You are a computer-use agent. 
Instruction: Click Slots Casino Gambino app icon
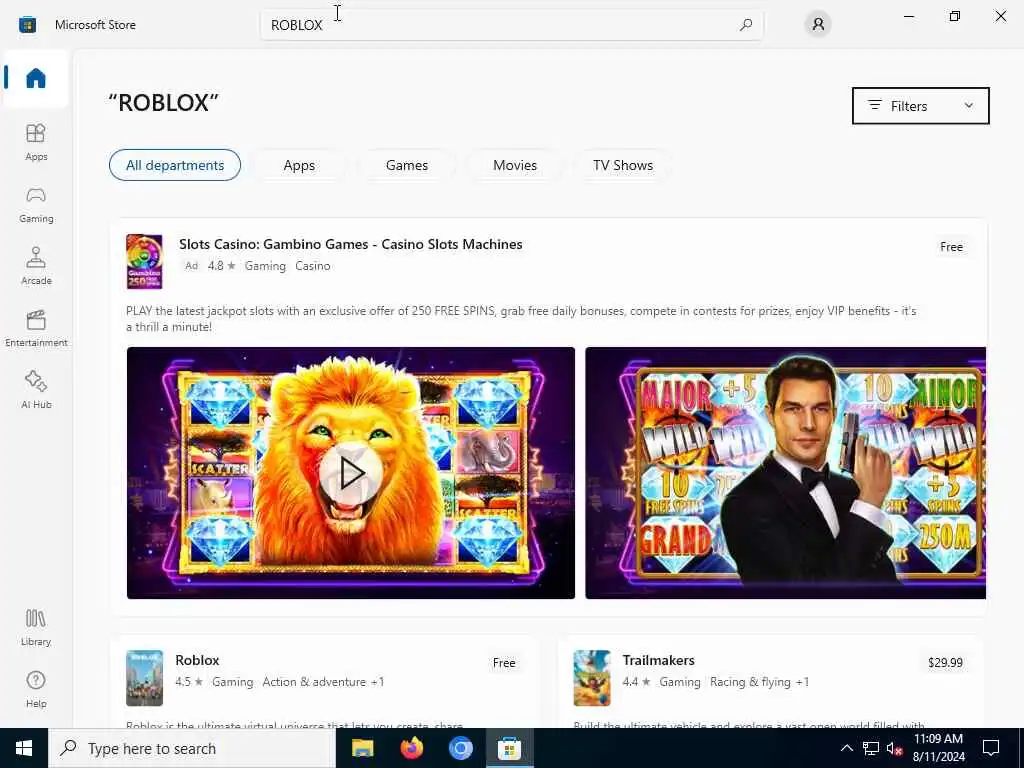coord(144,261)
